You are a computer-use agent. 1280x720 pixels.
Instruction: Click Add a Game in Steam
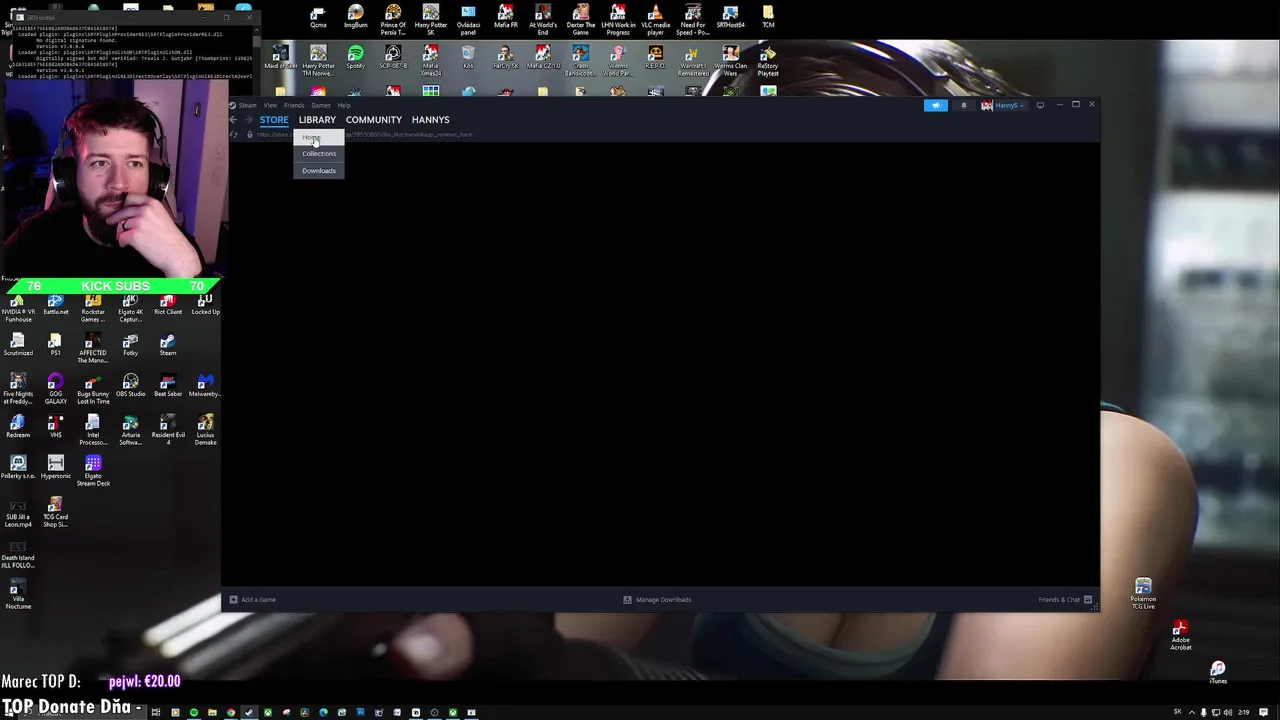(252, 600)
